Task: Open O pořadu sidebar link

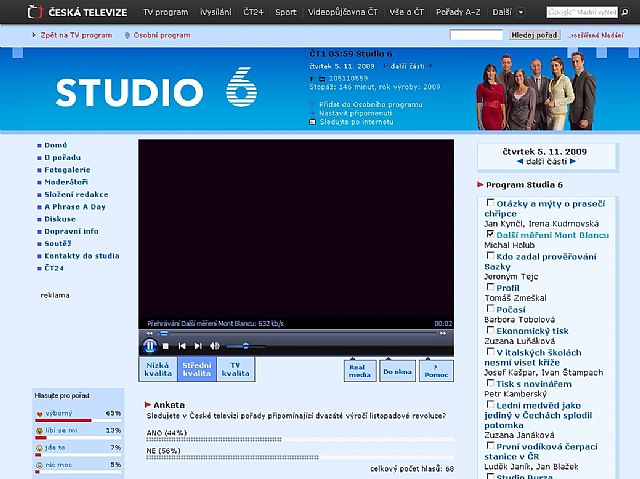Action: (x=62, y=157)
